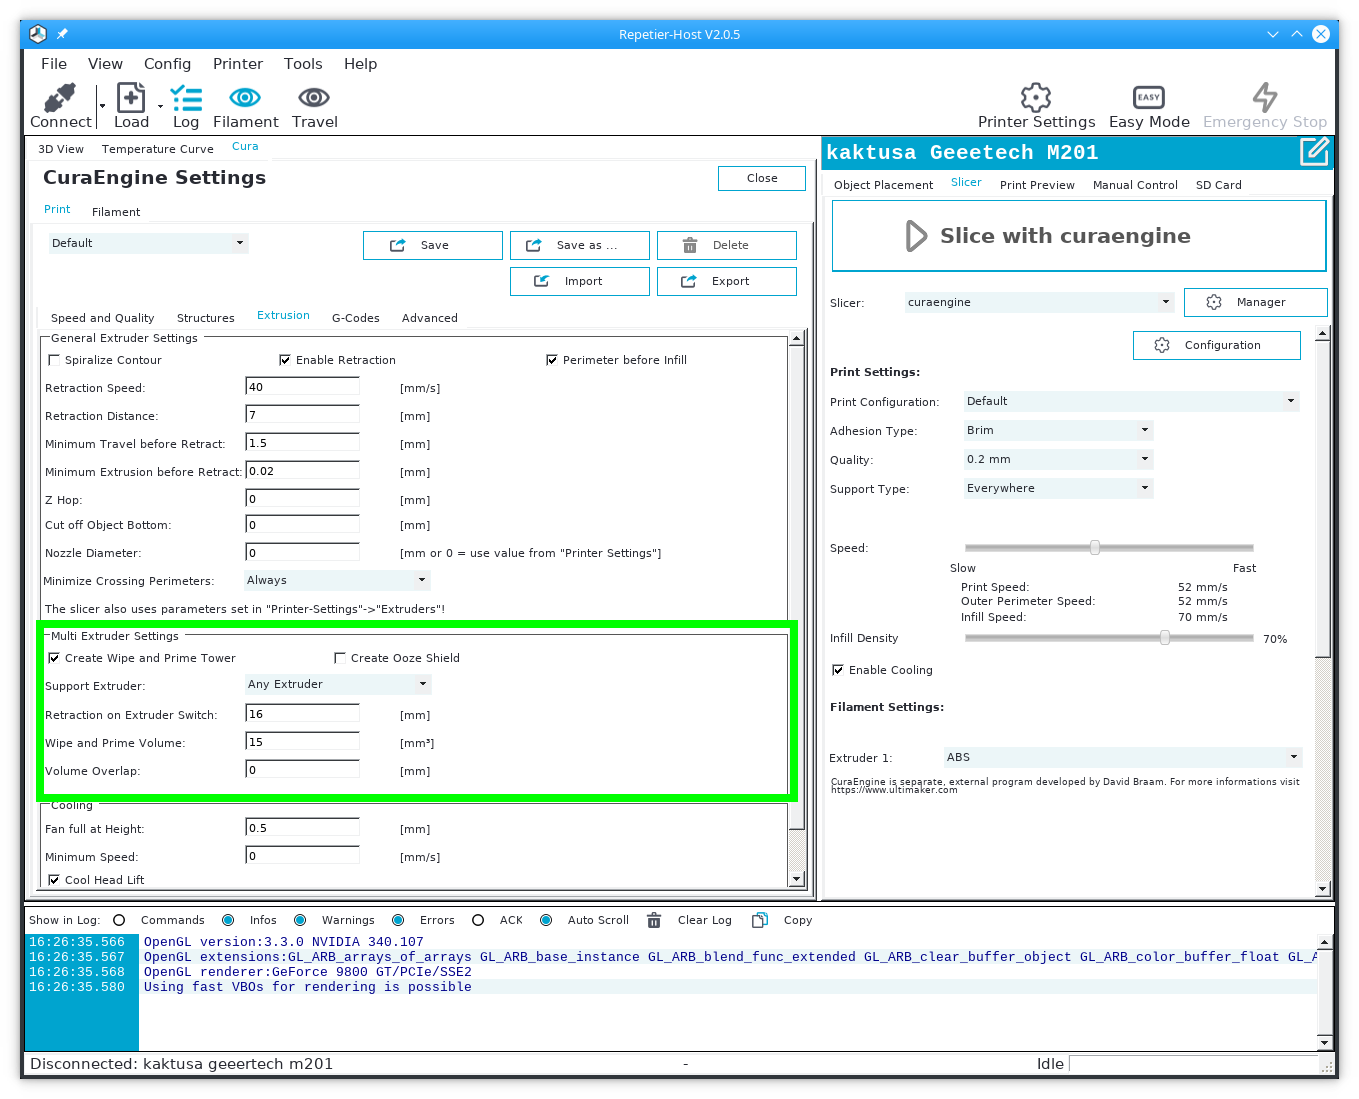Open slicer Configuration
Viewport: 1359px width, 1099px height.
[x=1217, y=345]
